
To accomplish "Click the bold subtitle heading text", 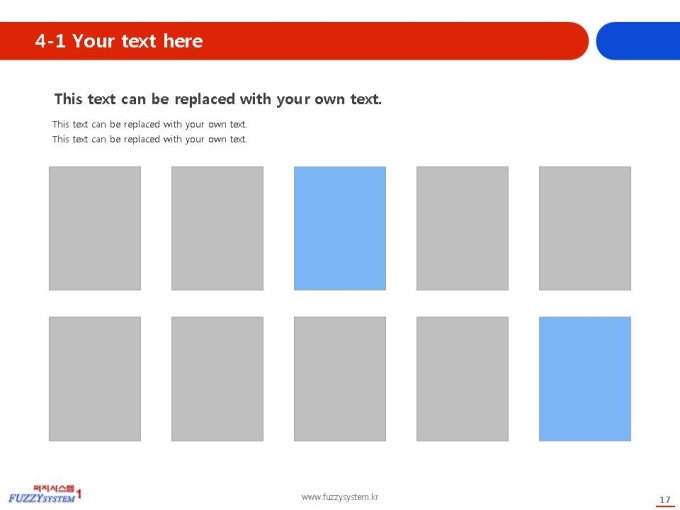I will coord(218,99).
